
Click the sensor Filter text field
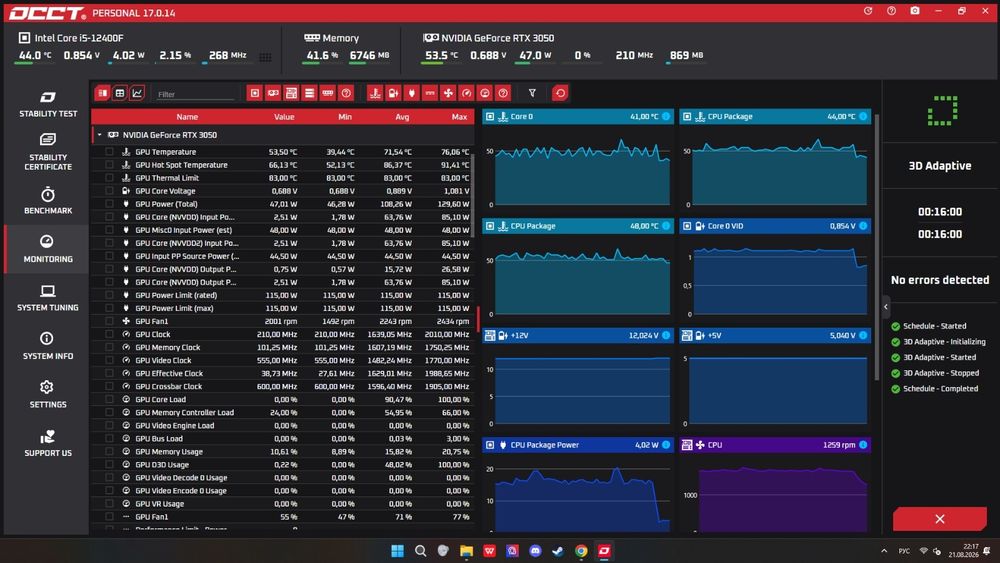pyautogui.click(x=195, y=94)
